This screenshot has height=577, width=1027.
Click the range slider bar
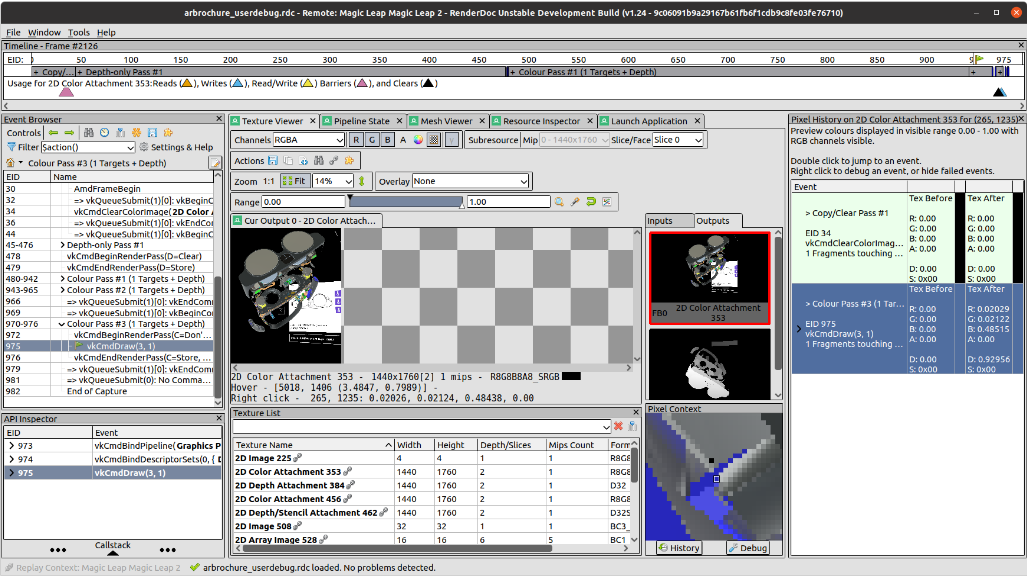pos(405,202)
